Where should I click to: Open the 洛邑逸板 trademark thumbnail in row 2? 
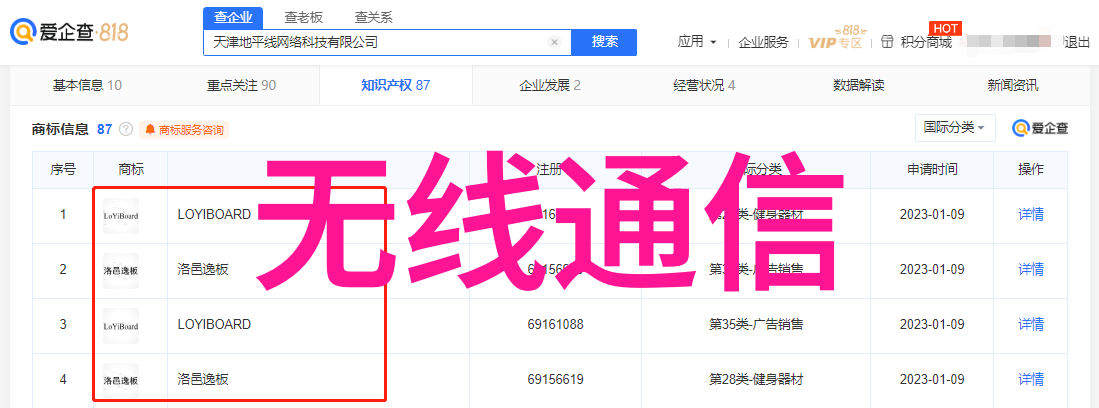(121, 271)
